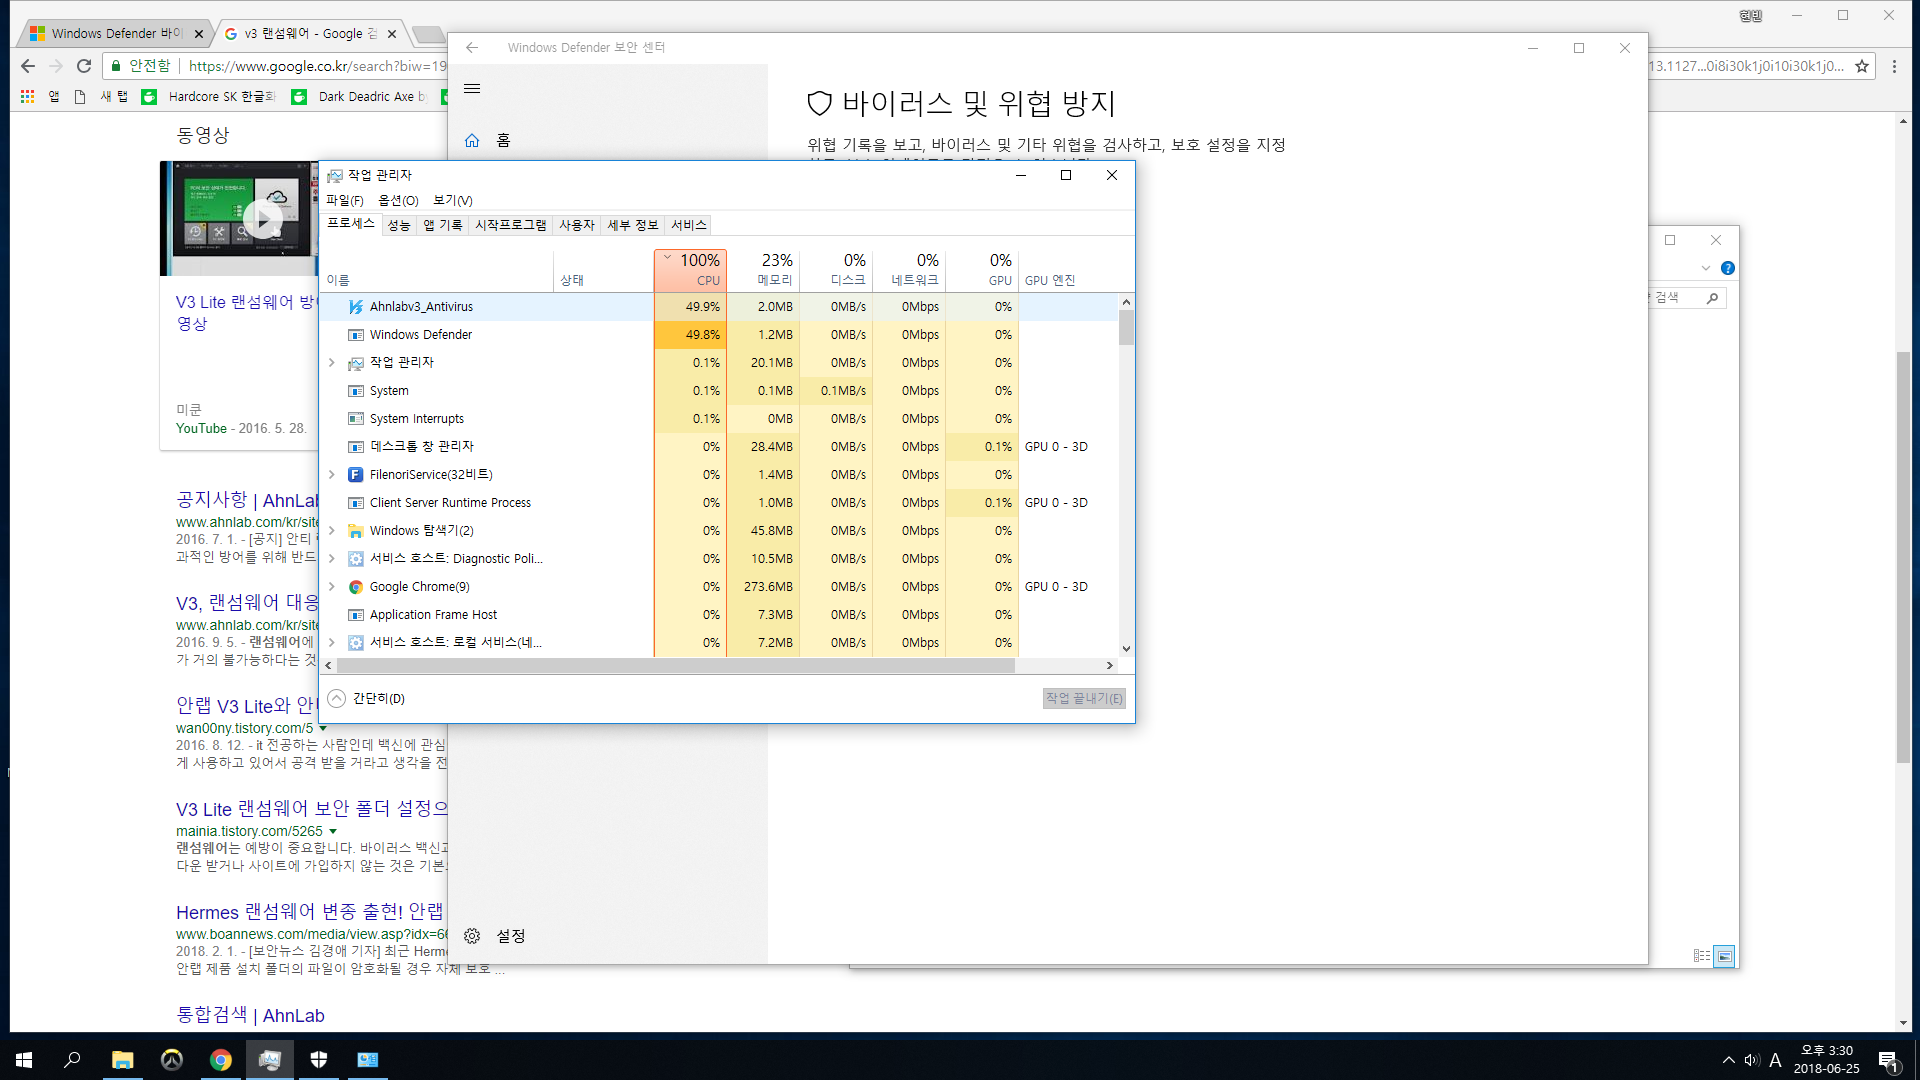Open the 옵션(O) menu

point(397,201)
